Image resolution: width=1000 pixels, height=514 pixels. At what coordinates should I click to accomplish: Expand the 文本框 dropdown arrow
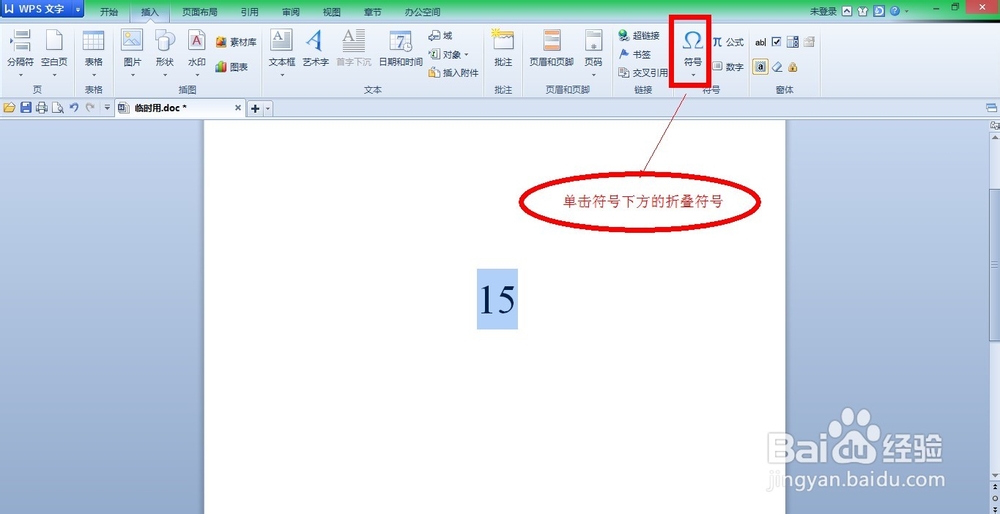tap(282, 75)
